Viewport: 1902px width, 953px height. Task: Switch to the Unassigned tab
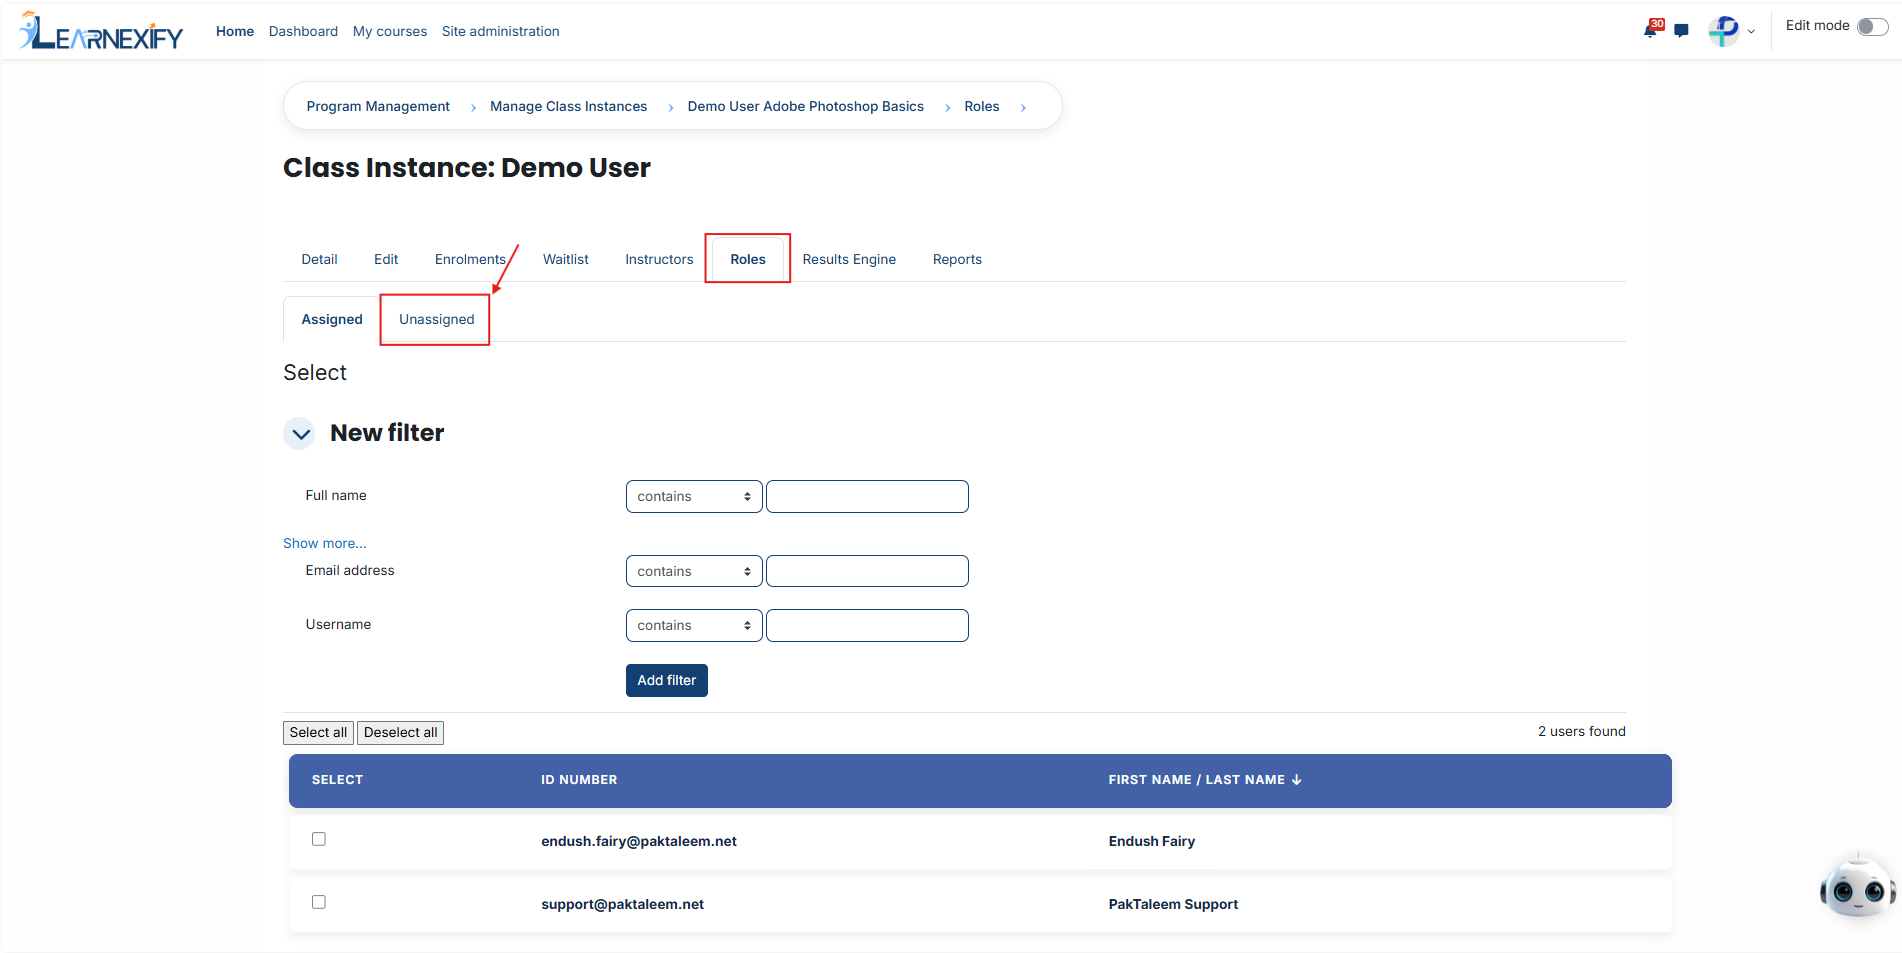[436, 320]
